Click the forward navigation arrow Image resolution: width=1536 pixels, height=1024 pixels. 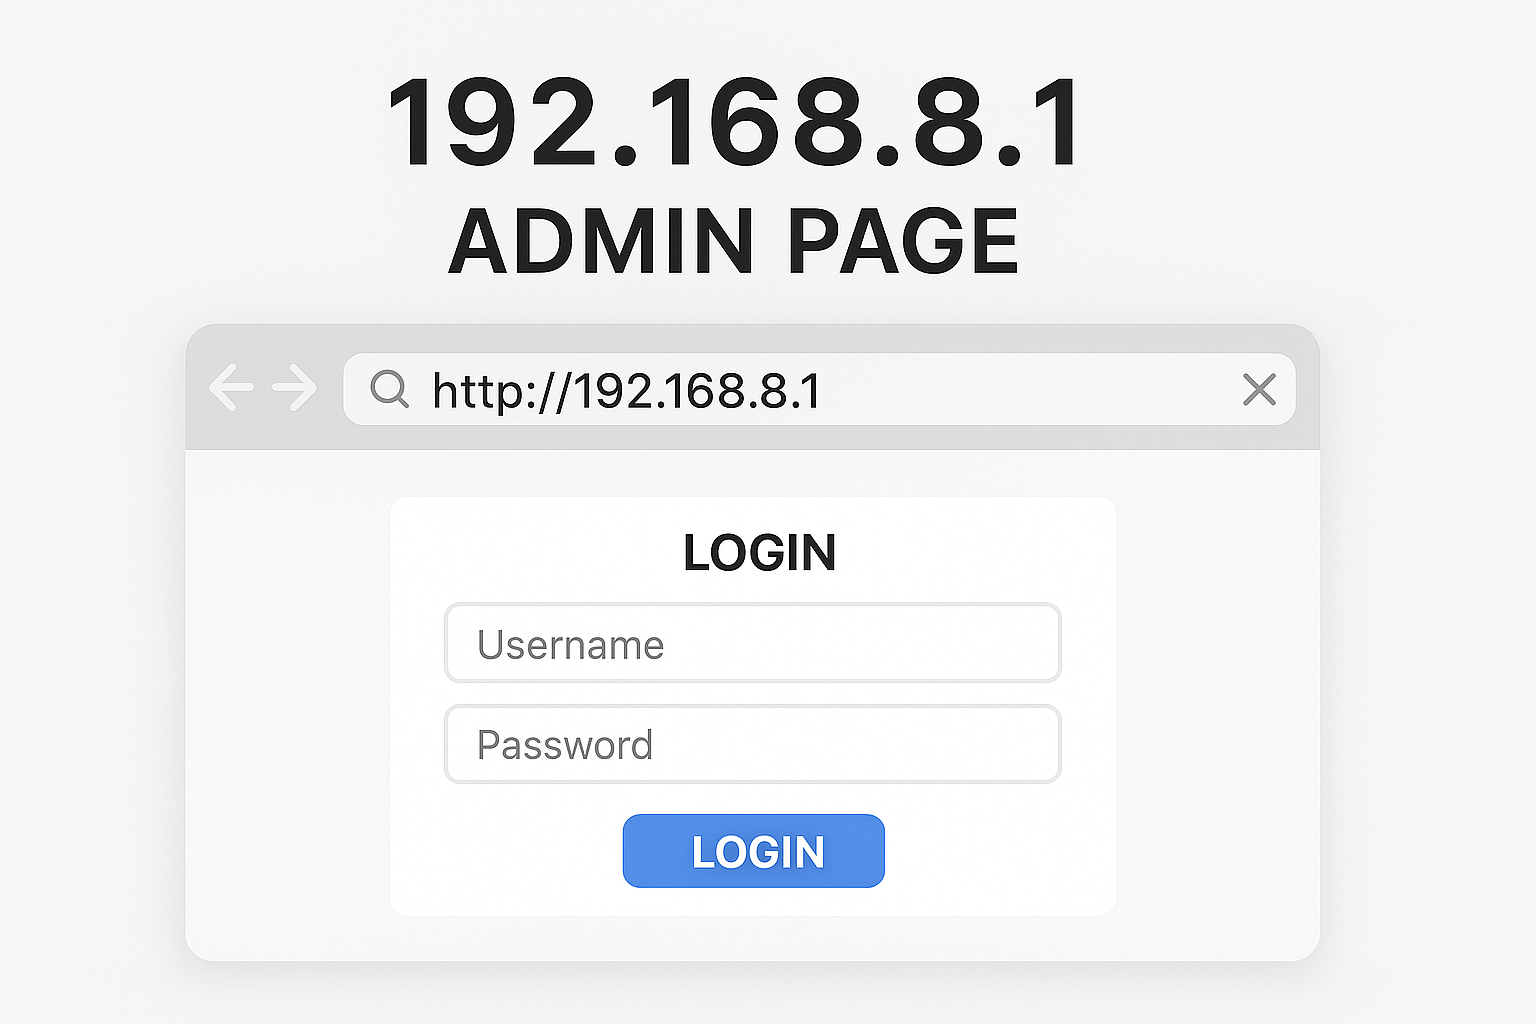pyautogui.click(x=292, y=389)
